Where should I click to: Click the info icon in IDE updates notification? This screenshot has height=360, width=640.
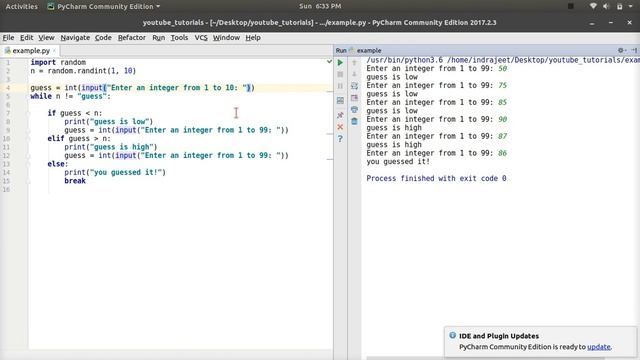coord(452,336)
